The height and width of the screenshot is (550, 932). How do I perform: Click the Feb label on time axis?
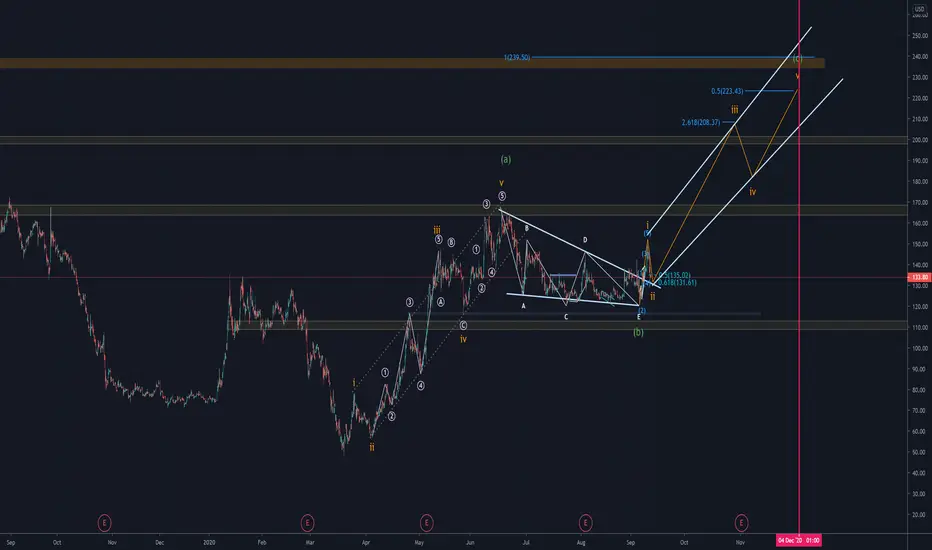pyautogui.click(x=262, y=542)
